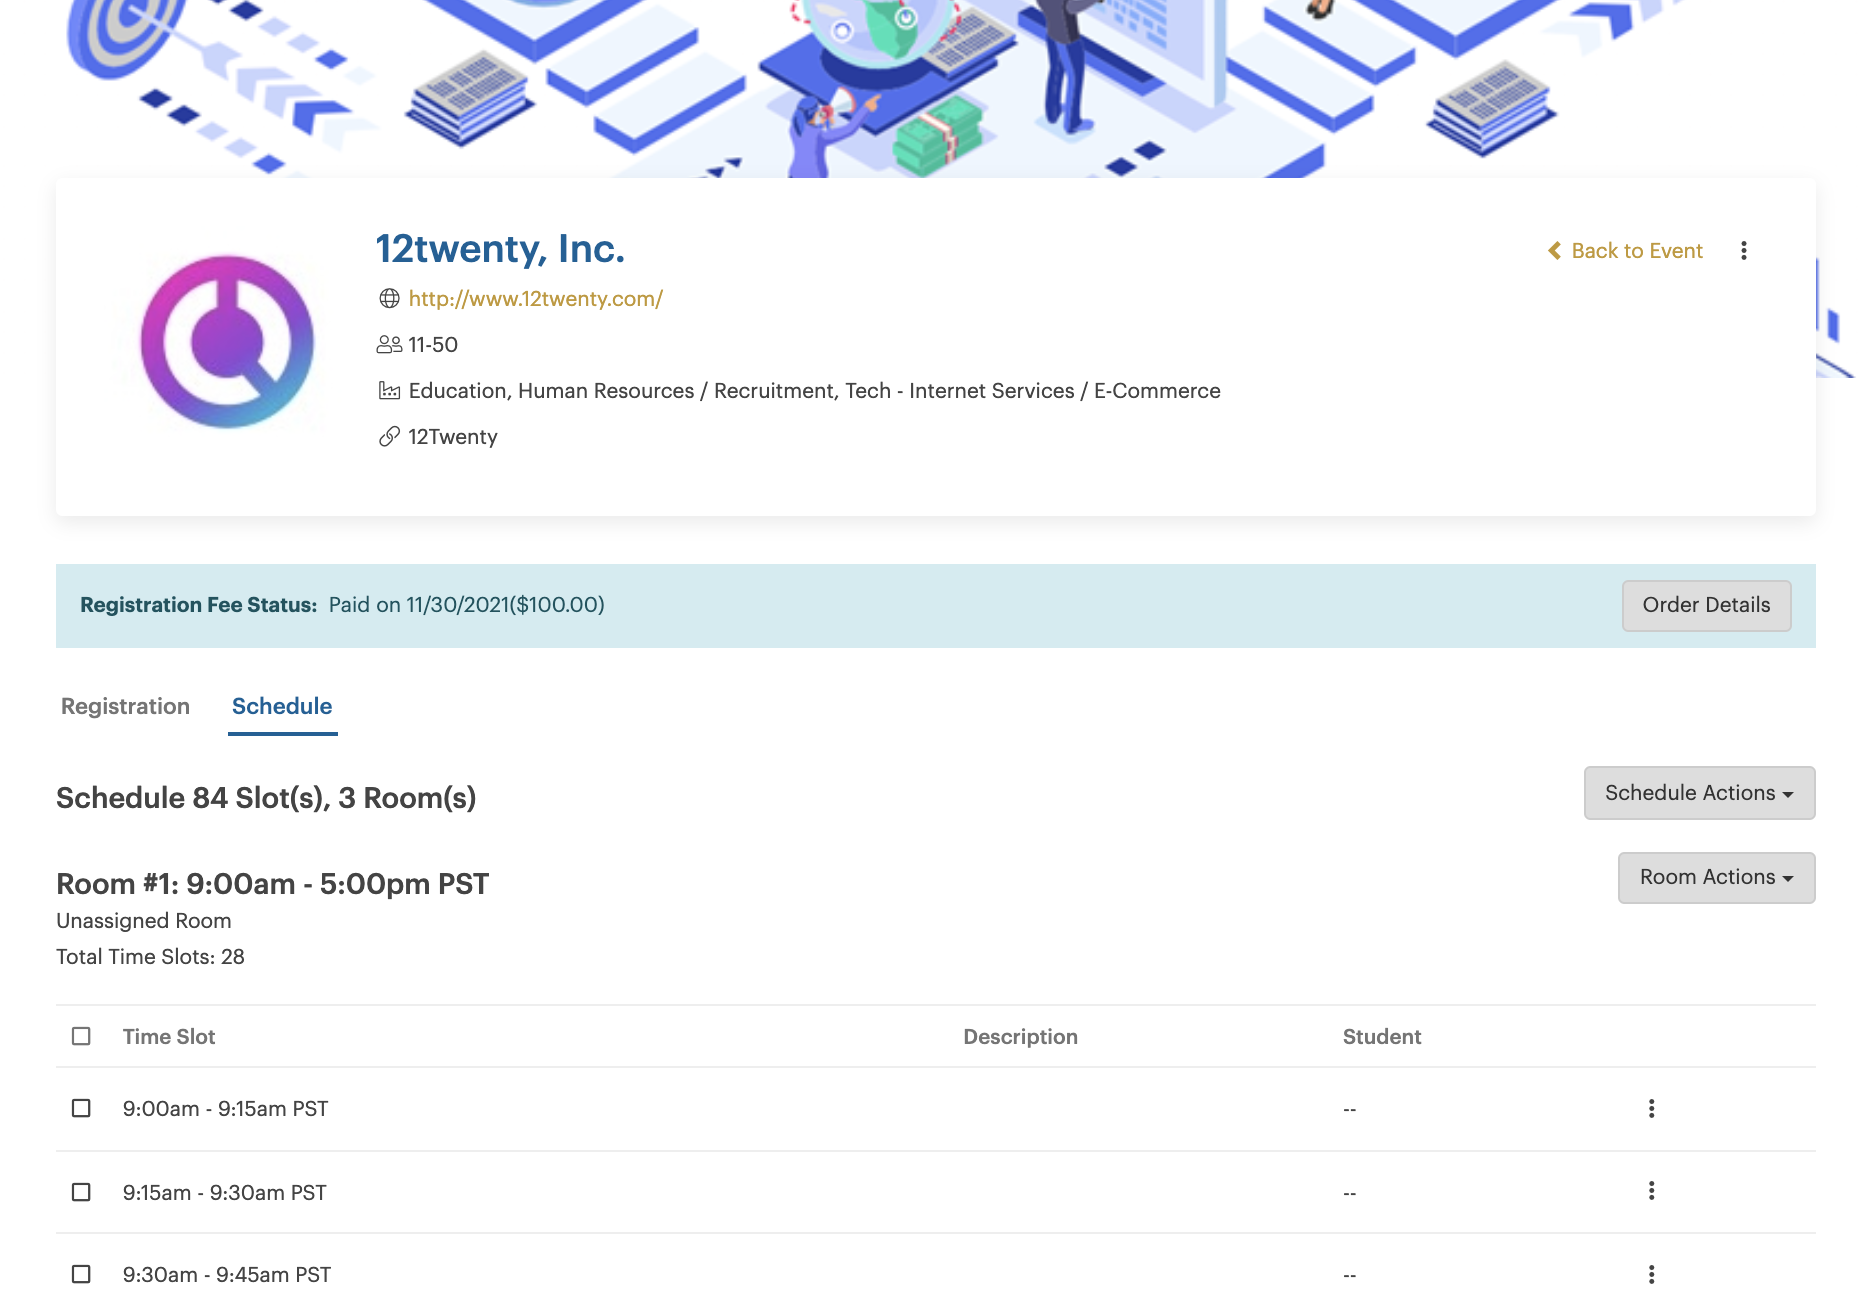Viewport: 1870px width, 1300px height.
Task: Open Order Details
Action: (x=1706, y=605)
